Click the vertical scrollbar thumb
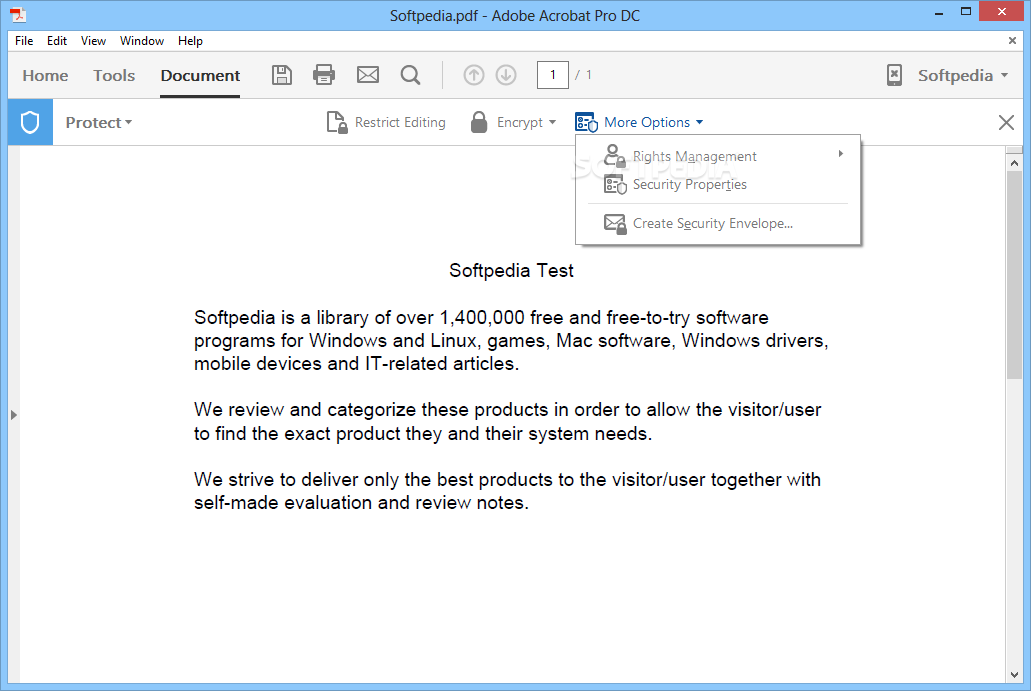Screen dimensions: 1031x691 (x=1014, y=275)
